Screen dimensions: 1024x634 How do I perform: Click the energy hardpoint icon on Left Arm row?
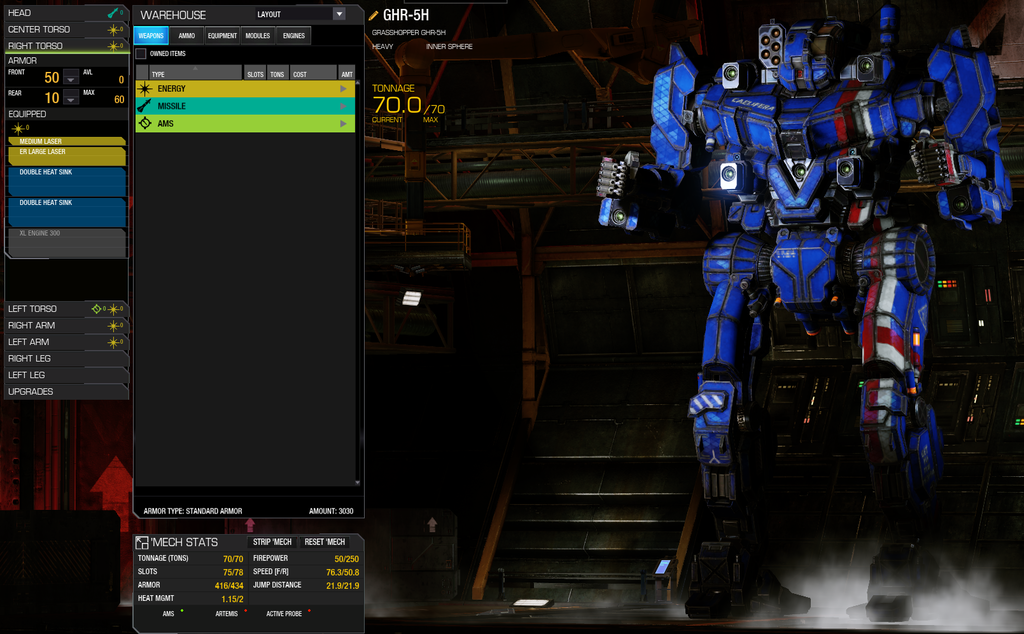point(114,342)
